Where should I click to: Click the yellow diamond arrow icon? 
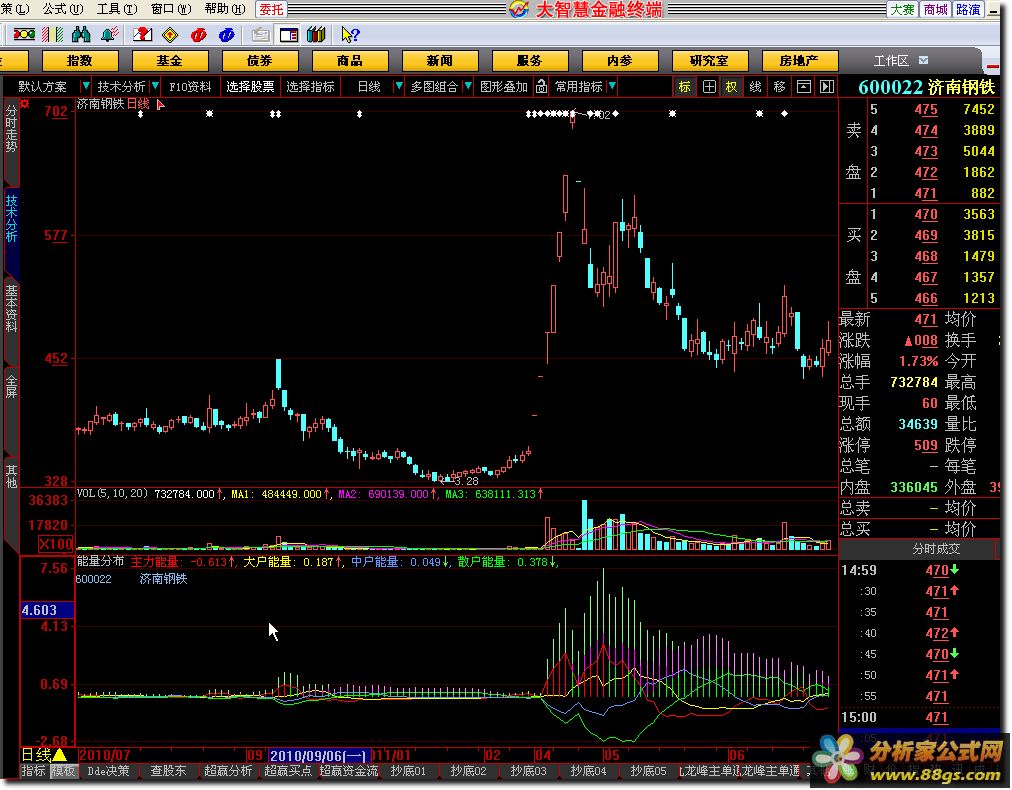[x=170, y=34]
